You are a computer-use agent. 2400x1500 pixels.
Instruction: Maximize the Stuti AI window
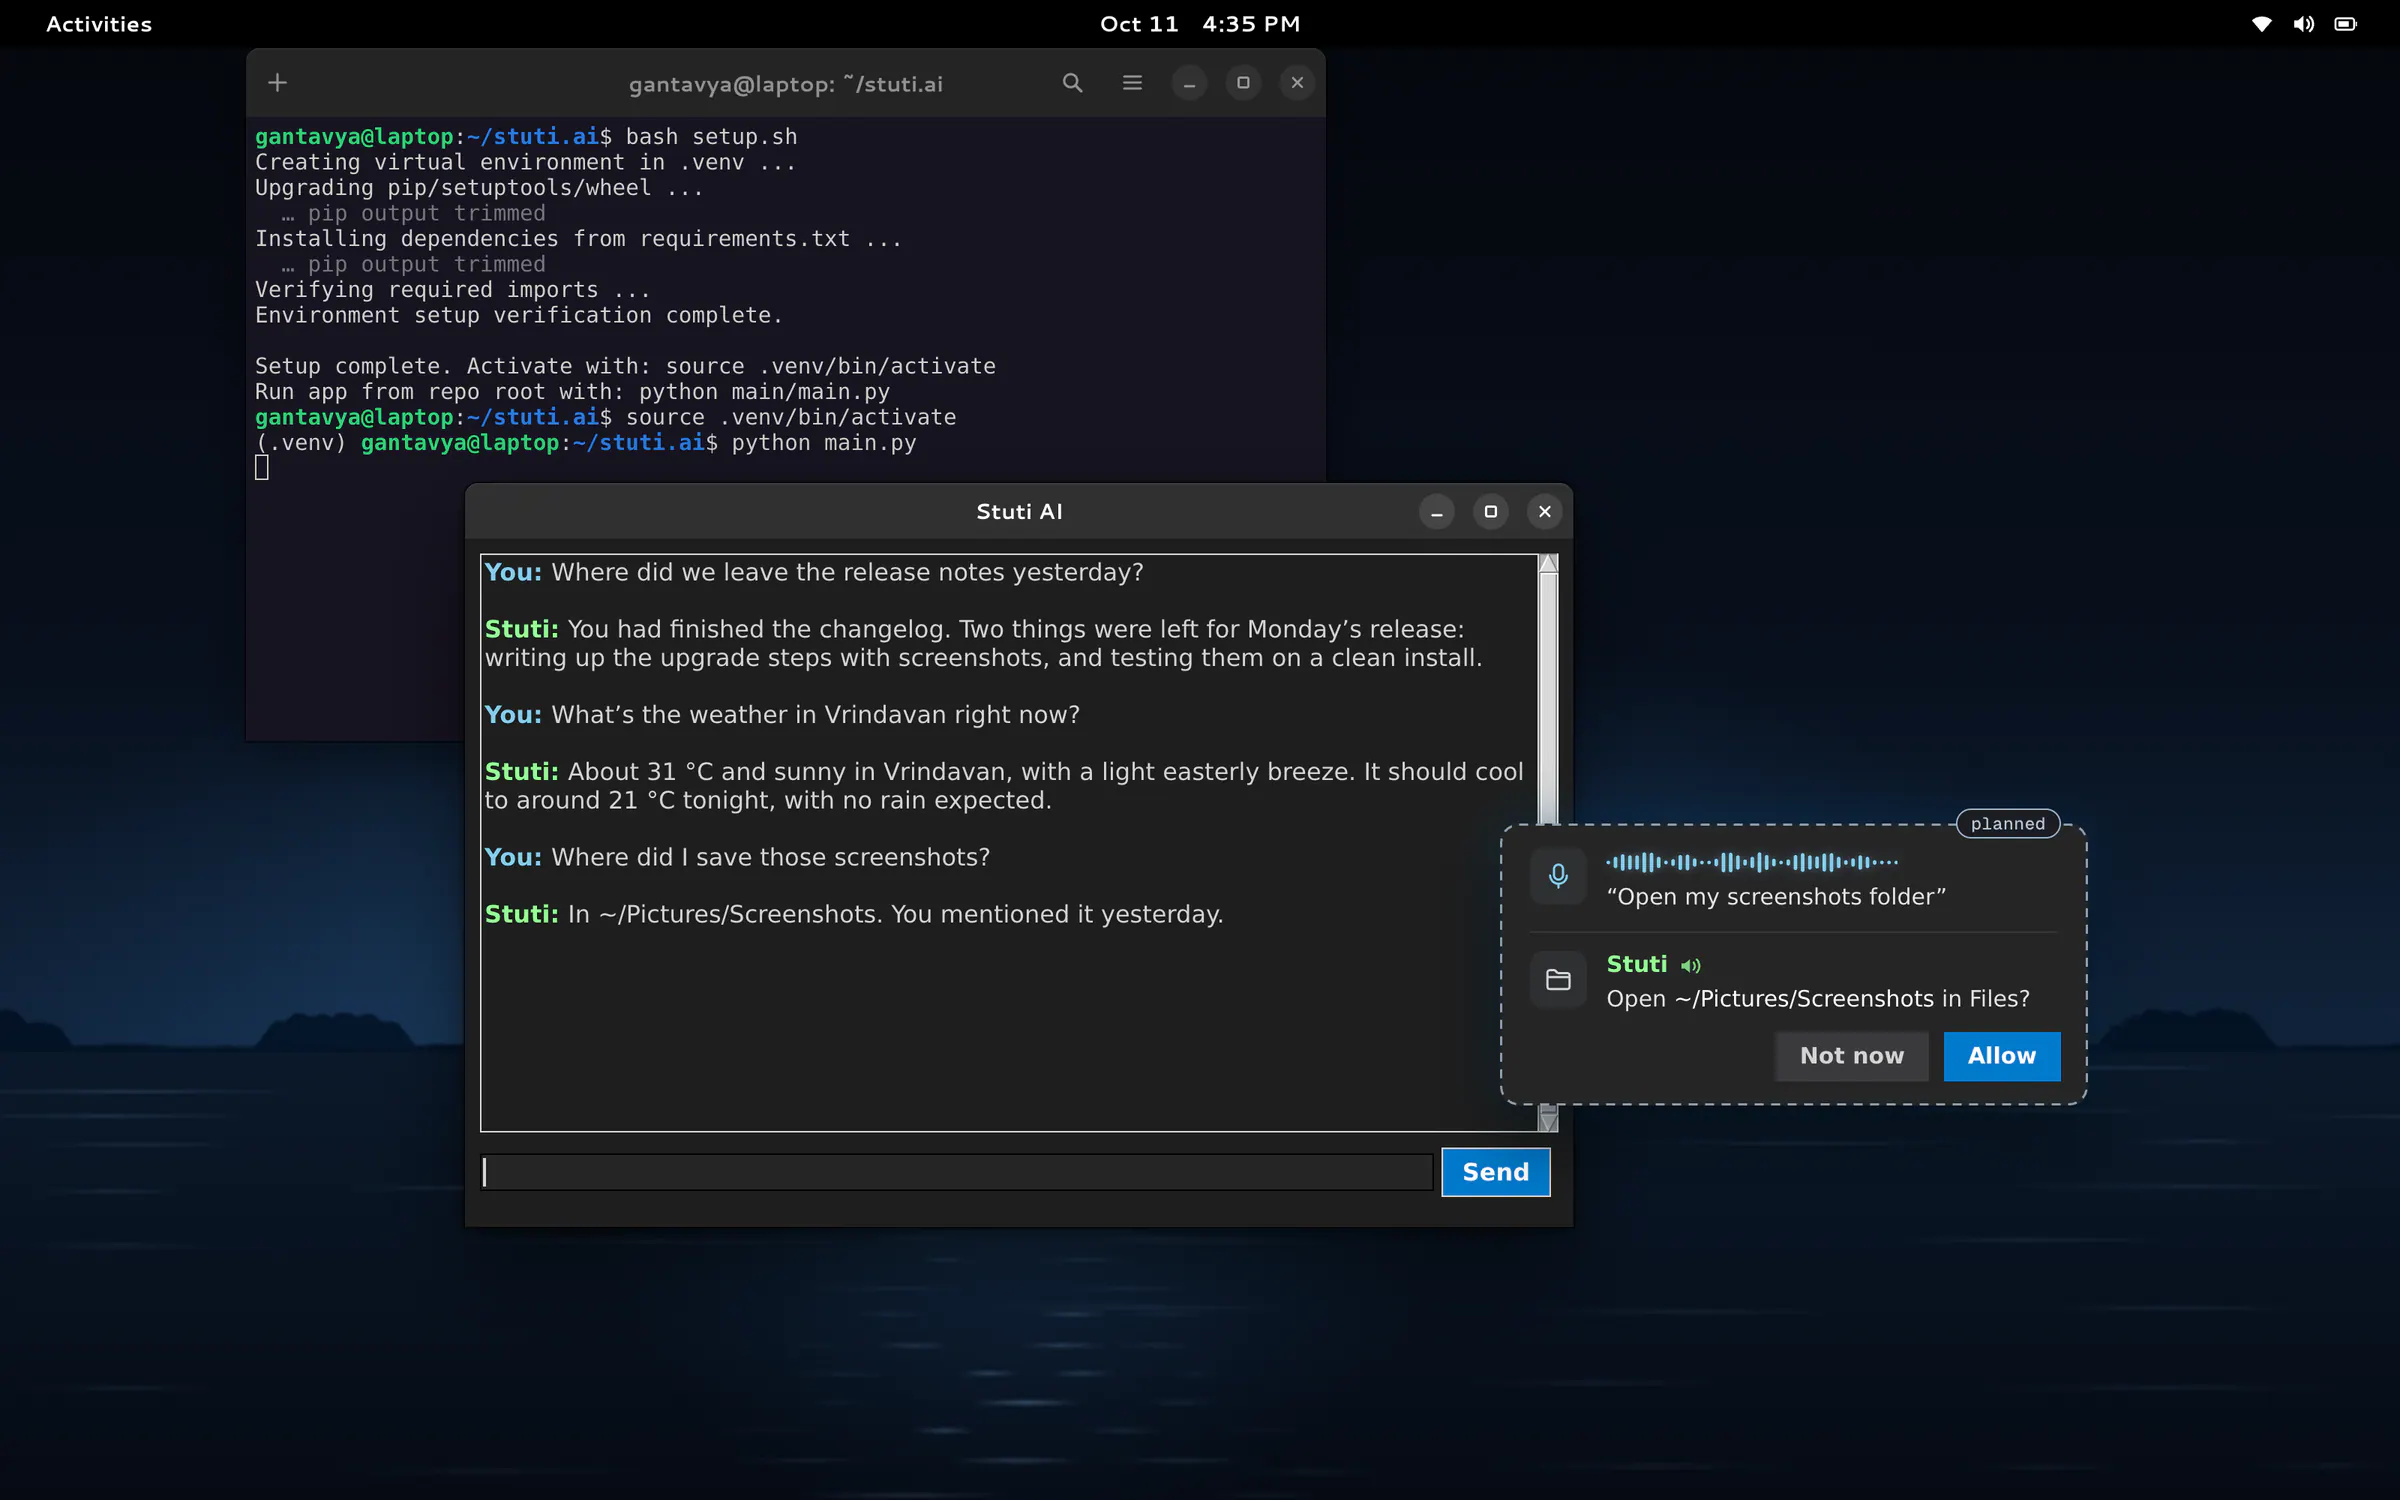pyautogui.click(x=1491, y=512)
